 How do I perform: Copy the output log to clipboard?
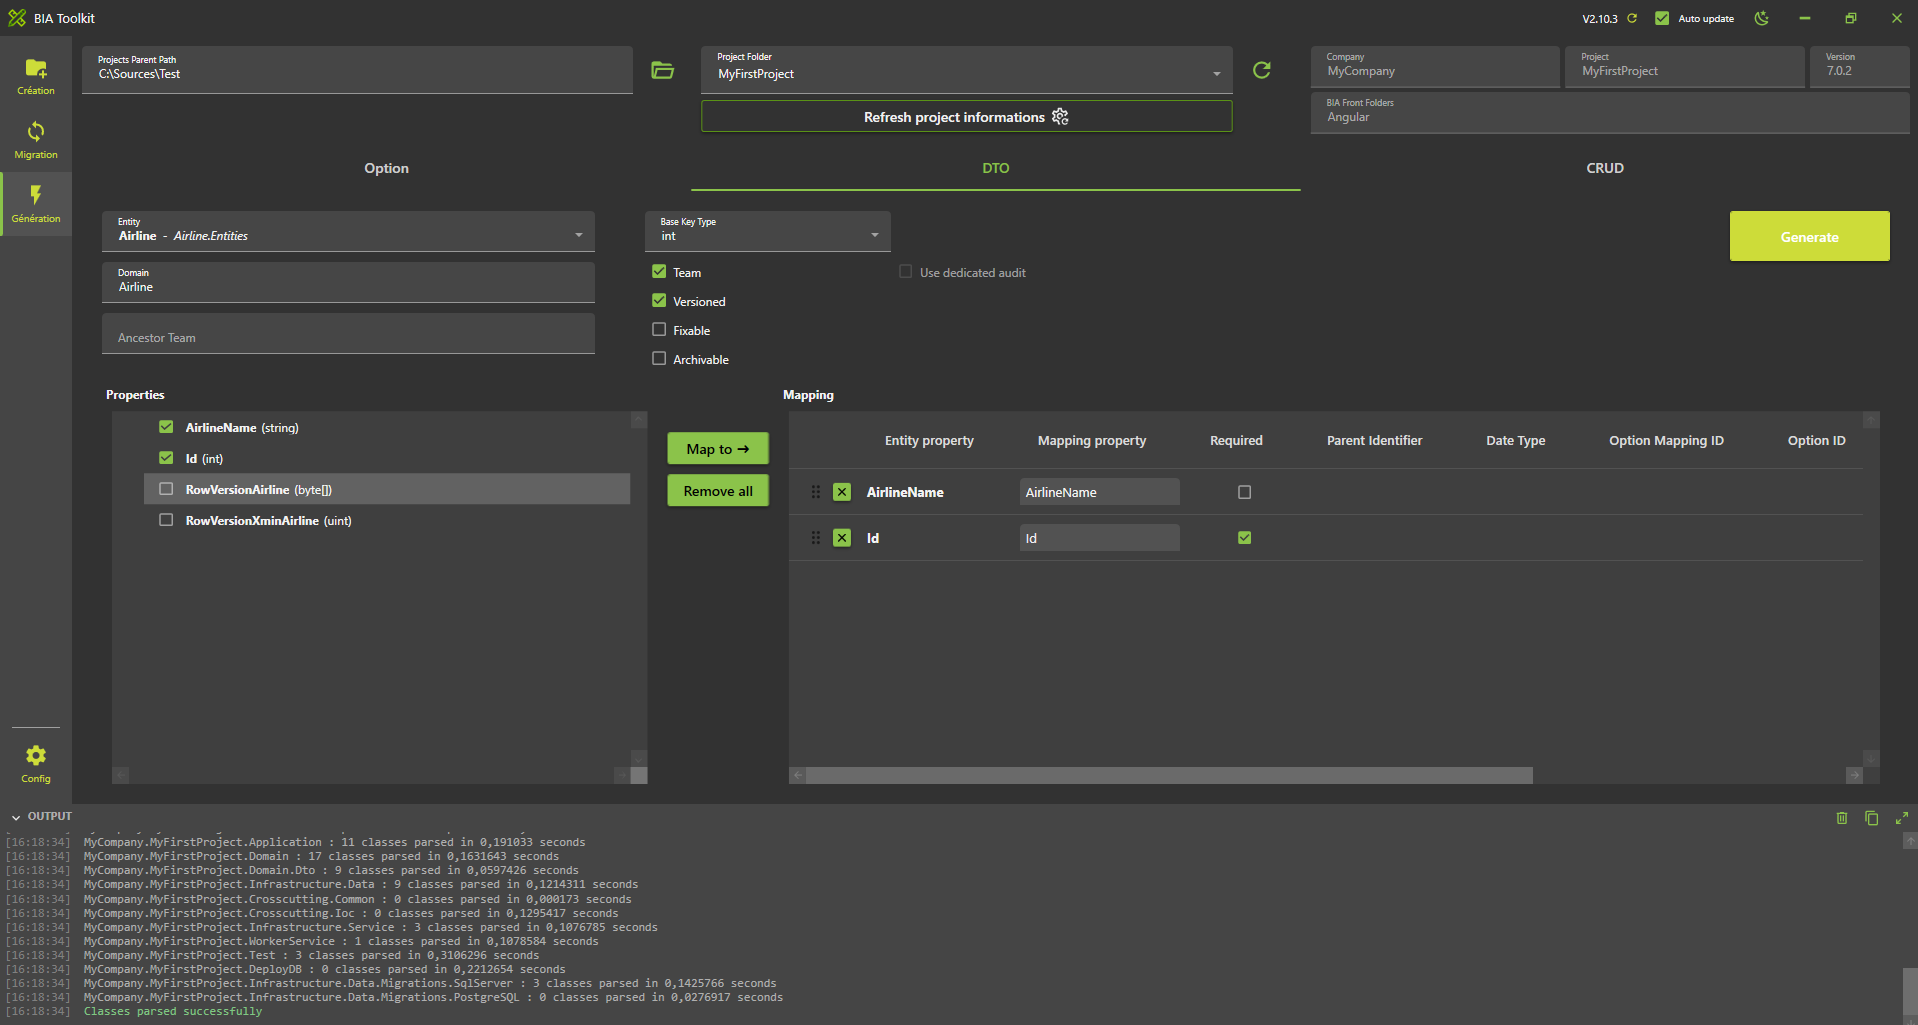pyautogui.click(x=1872, y=818)
